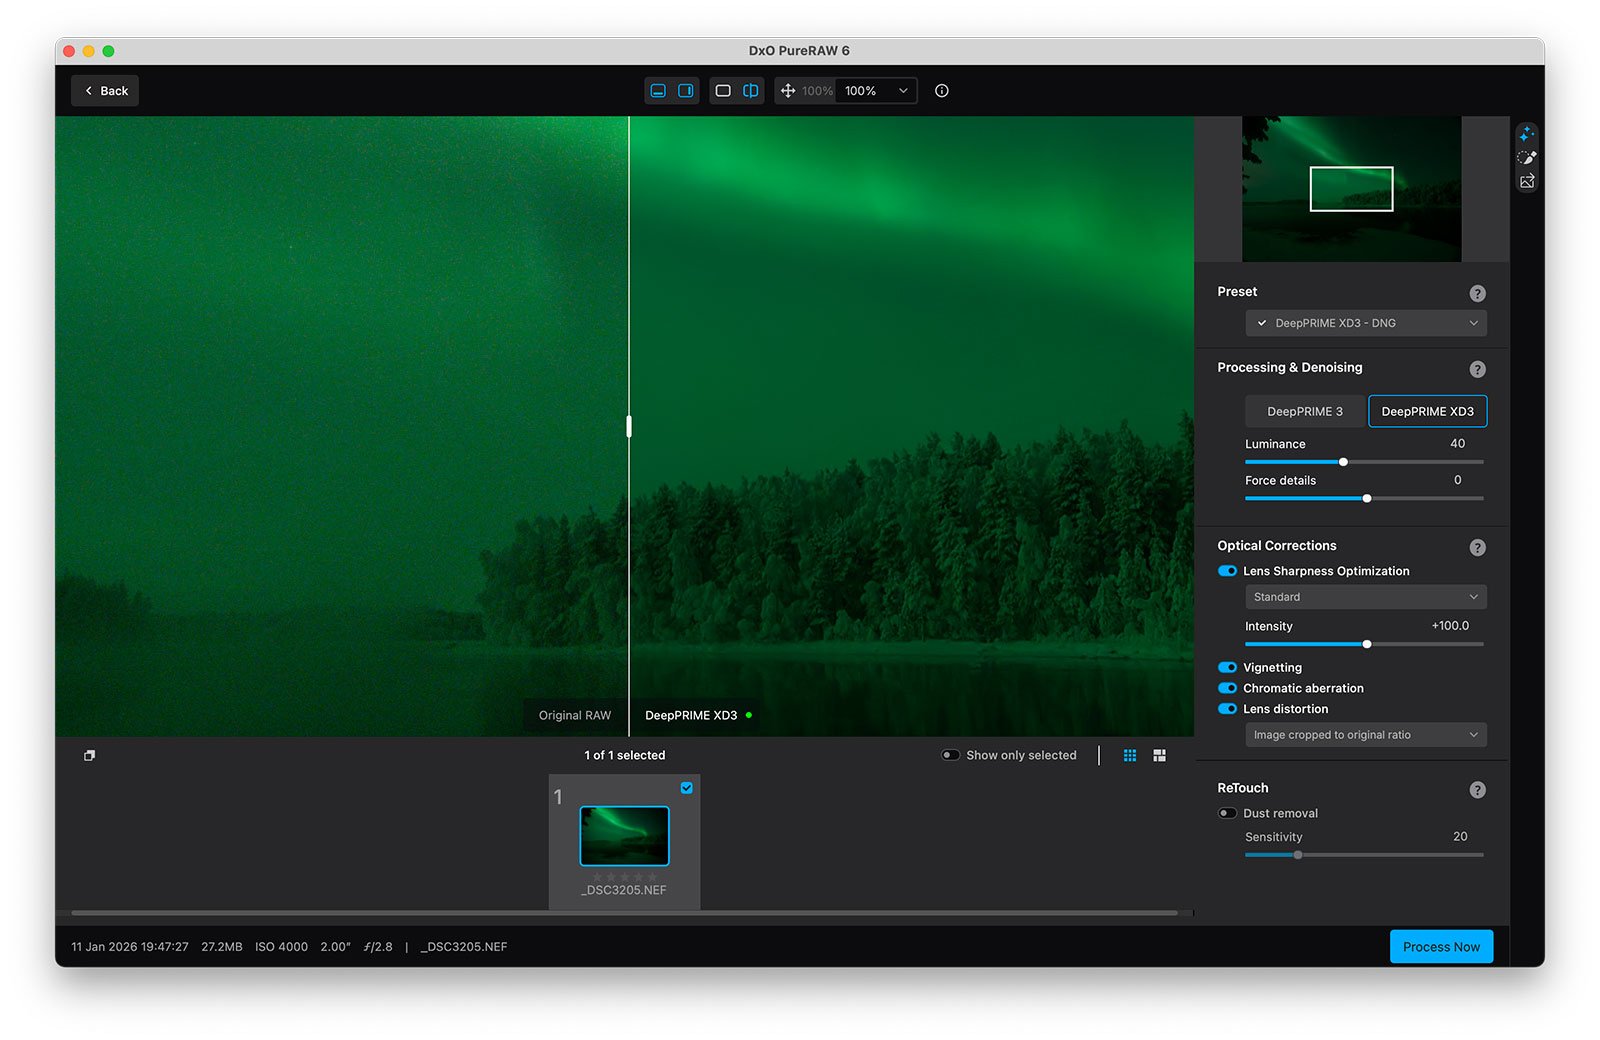Toggle the right settings panel icon
Screen dimensions: 1600x1040
(686, 91)
